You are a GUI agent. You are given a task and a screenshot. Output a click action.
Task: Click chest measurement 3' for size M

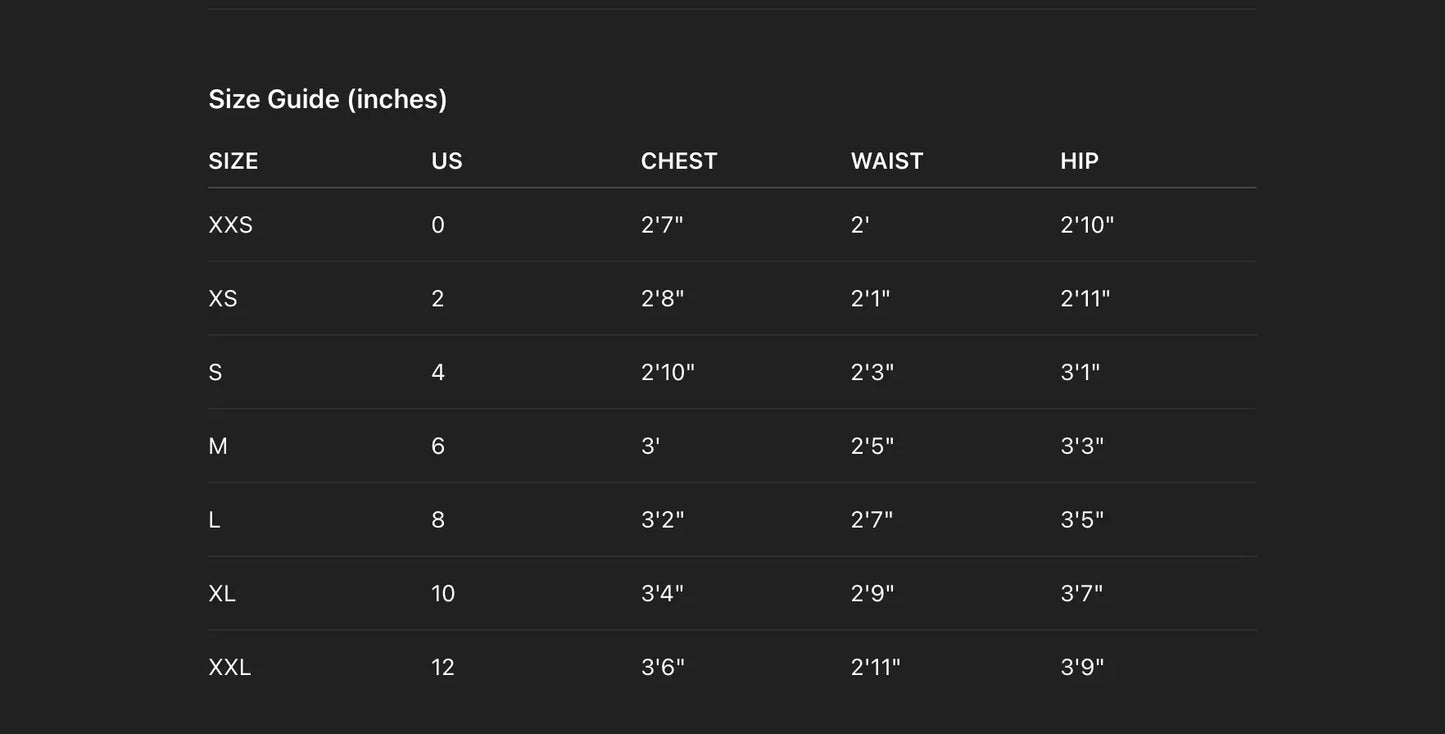coord(650,446)
